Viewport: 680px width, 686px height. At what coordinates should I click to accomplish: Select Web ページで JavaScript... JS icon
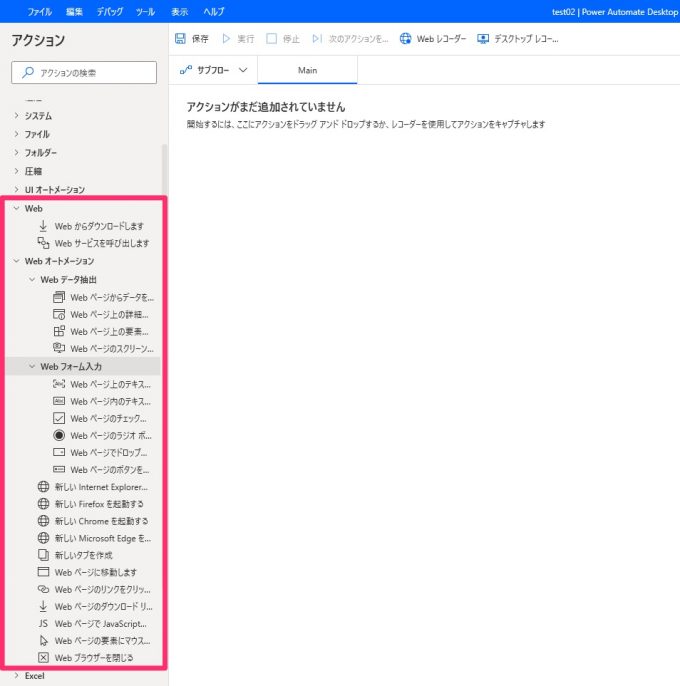click(x=43, y=623)
